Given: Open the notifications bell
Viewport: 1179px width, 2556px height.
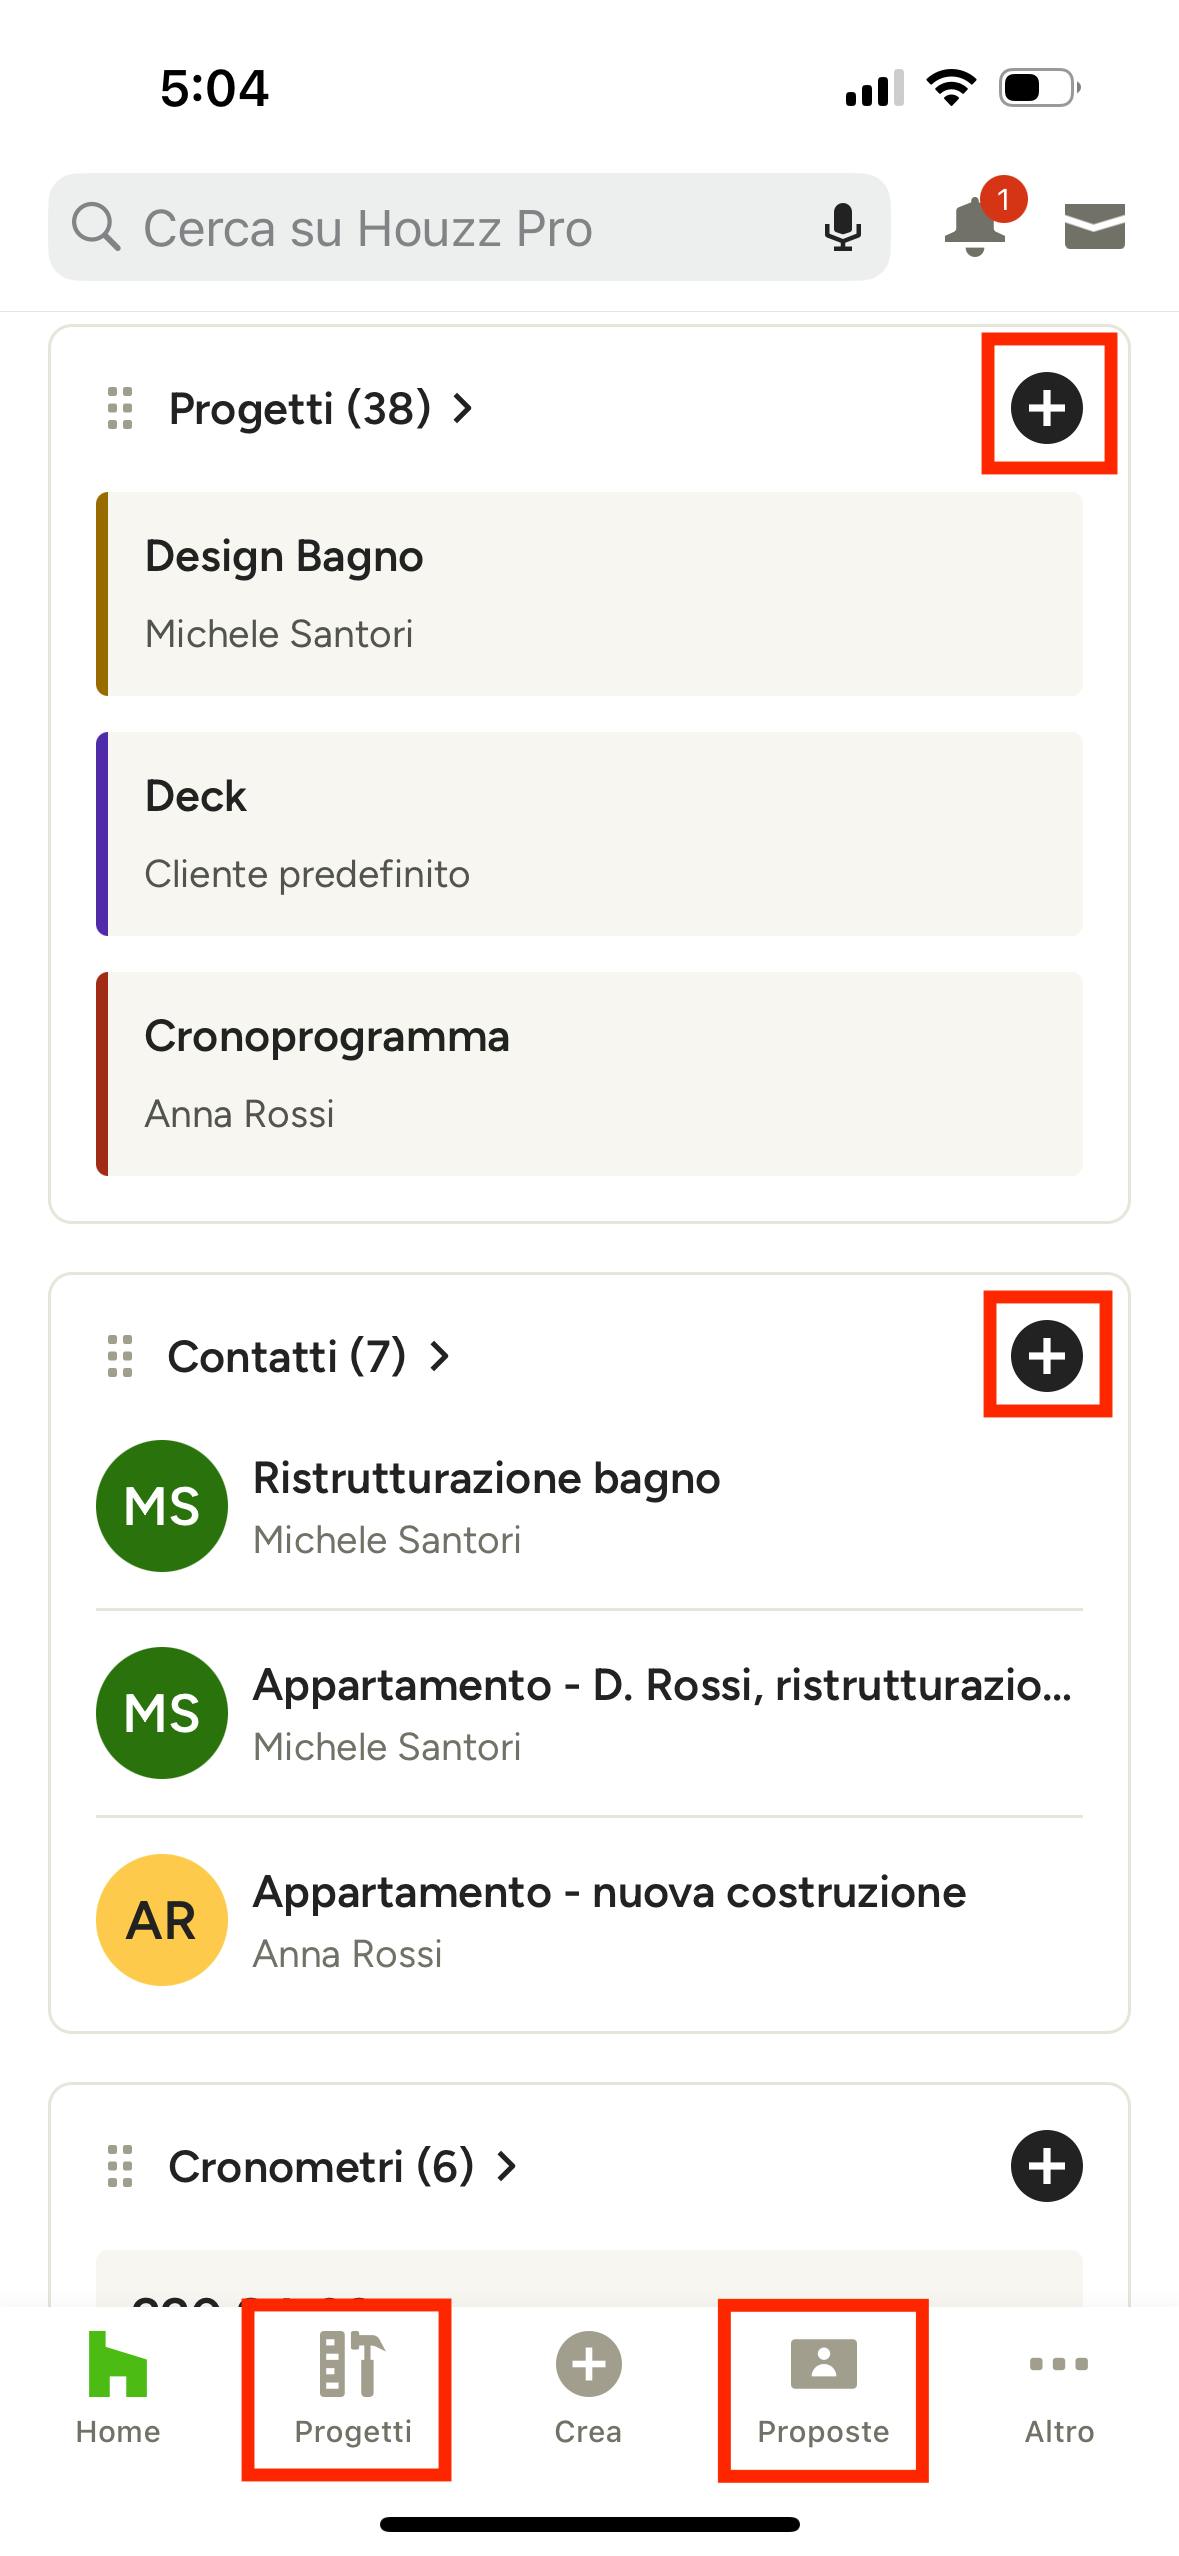Looking at the screenshot, I should 977,224.
